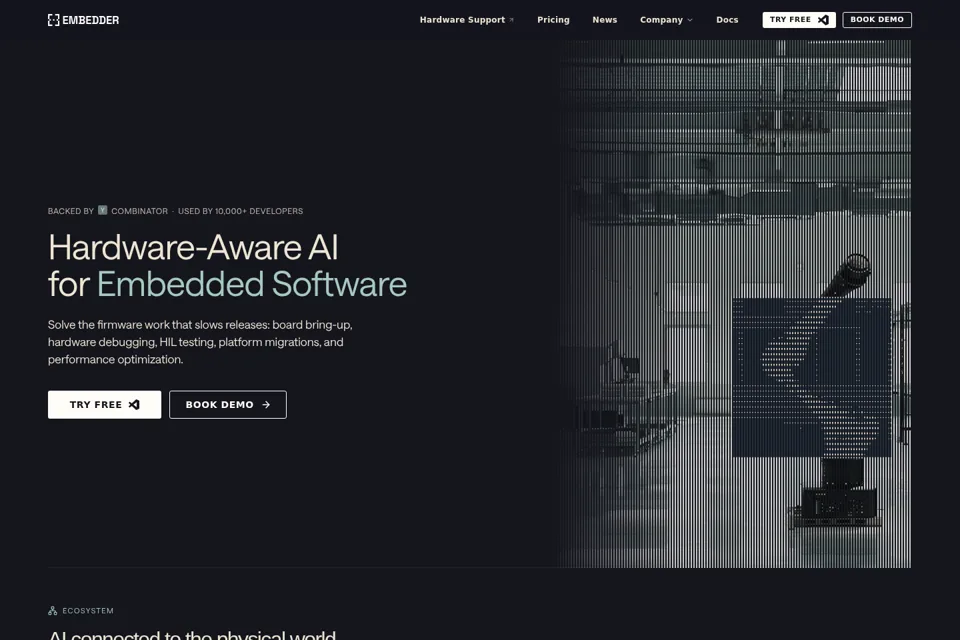This screenshot has width=960, height=640.
Task: Click VS Code icon in header TRY FREE
Action: [x=823, y=20]
